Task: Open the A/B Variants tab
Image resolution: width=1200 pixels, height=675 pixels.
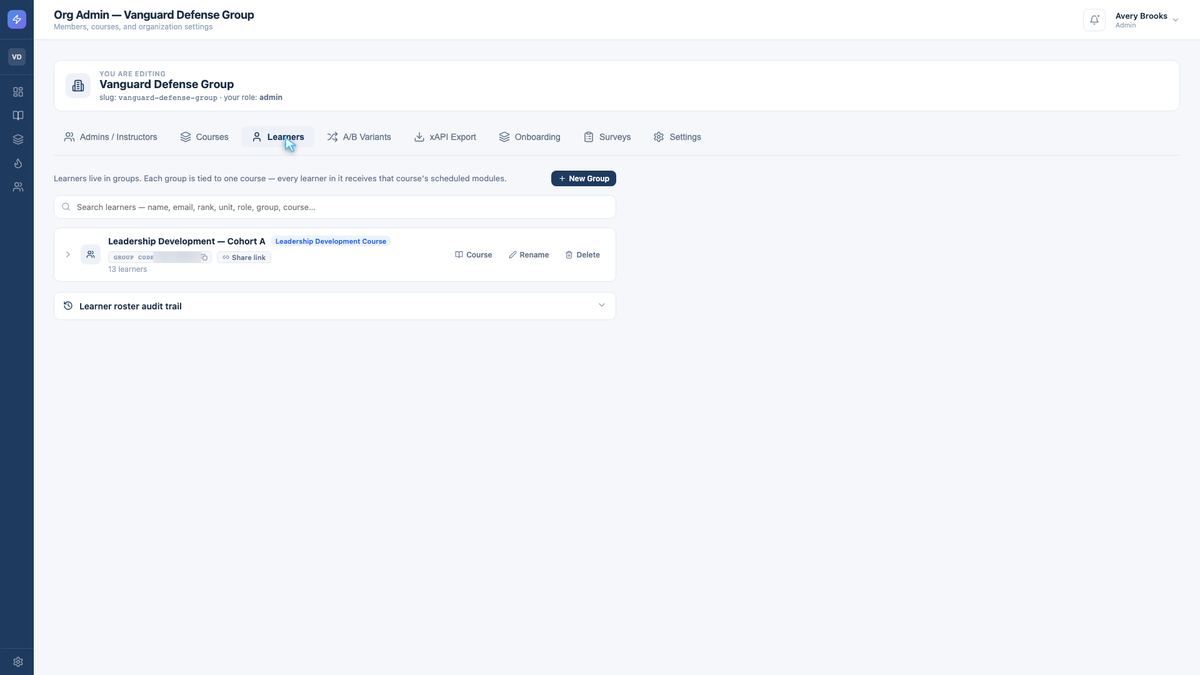Action: (359, 137)
